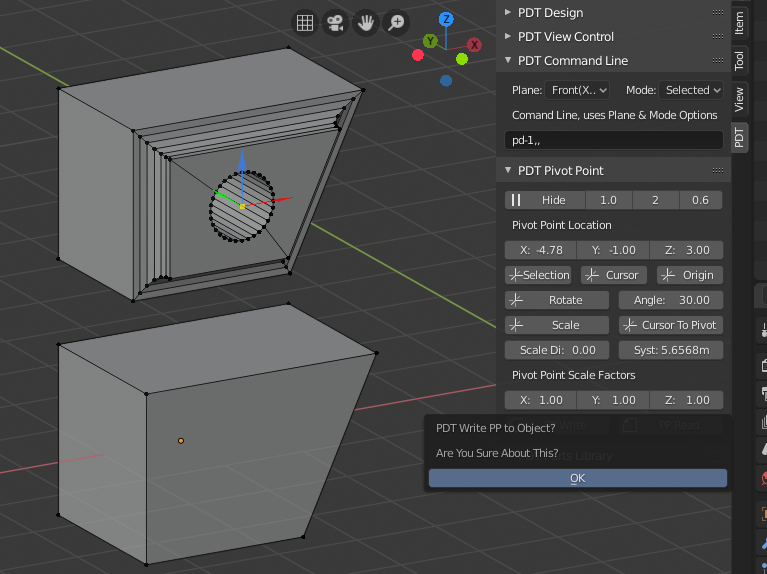The height and width of the screenshot is (574, 767).
Task: Click the camera view icon
Action: click(335, 22)
